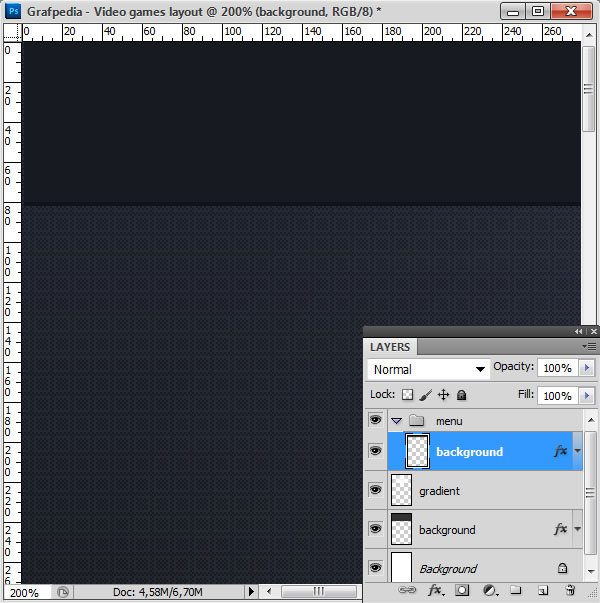The height and width of the screenshot is (603, 600).
Task: Click the Doc: 4,58M/6,70M status text
Action: pyautogui.click(x=157, y=592)
